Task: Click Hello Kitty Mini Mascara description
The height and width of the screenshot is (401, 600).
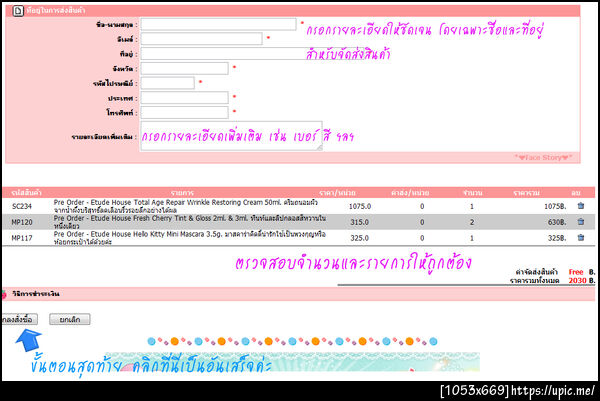Action: [189, 238]
